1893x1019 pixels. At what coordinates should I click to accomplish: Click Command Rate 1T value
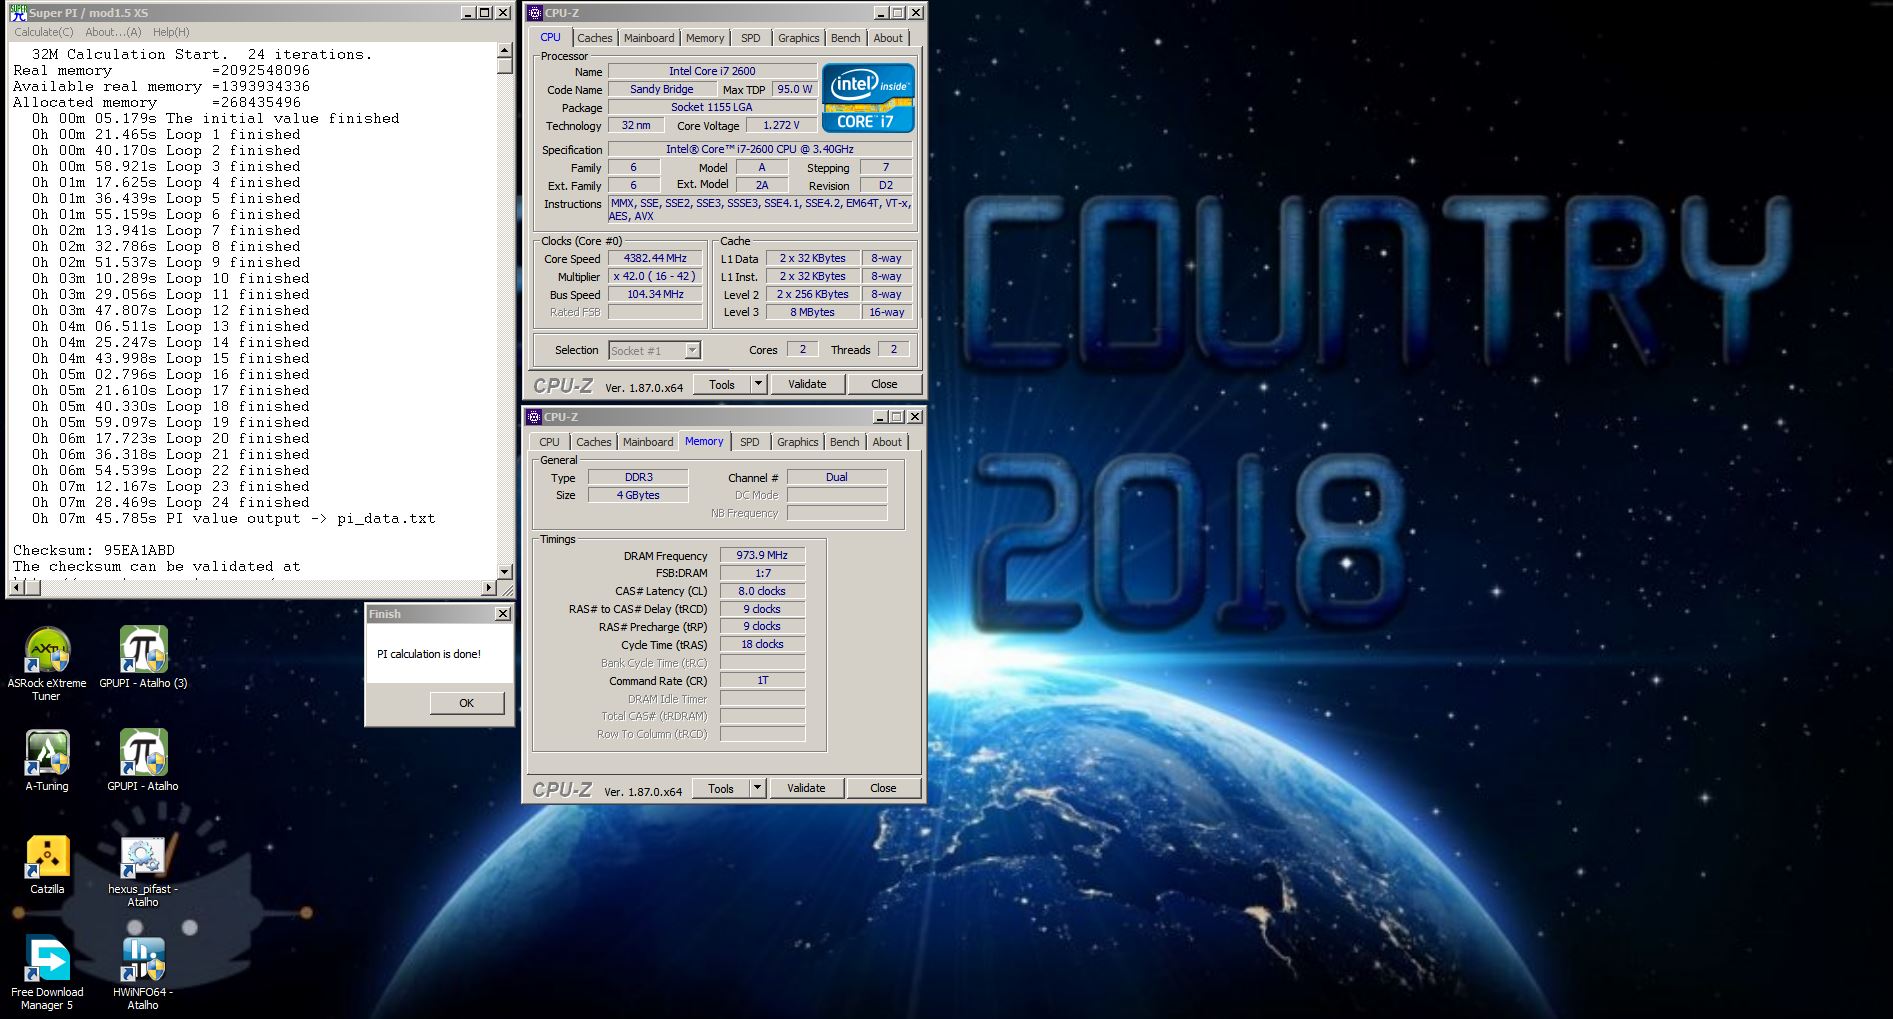[762, 680]
